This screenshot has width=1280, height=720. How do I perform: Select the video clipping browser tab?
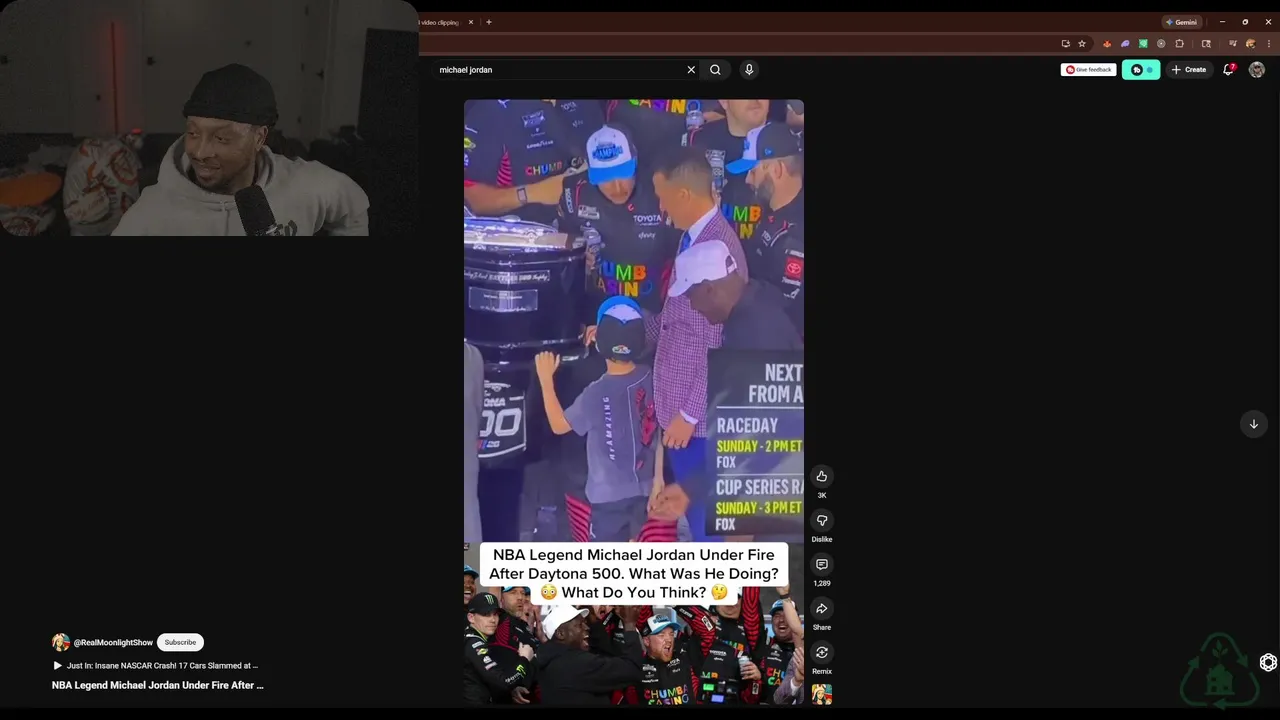[x=440, y=22]
